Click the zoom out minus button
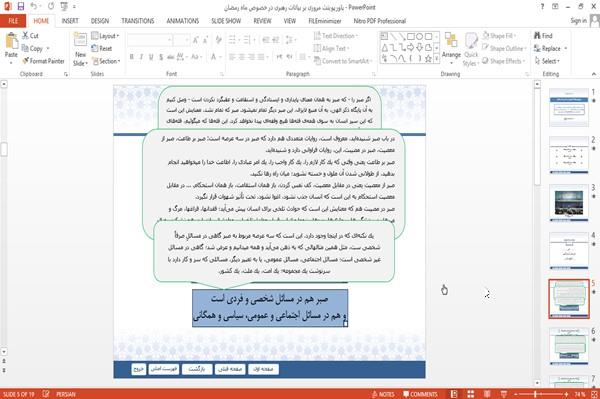This screenshot has height=399, width=600. pyautogui.click(x=516, y=394)
